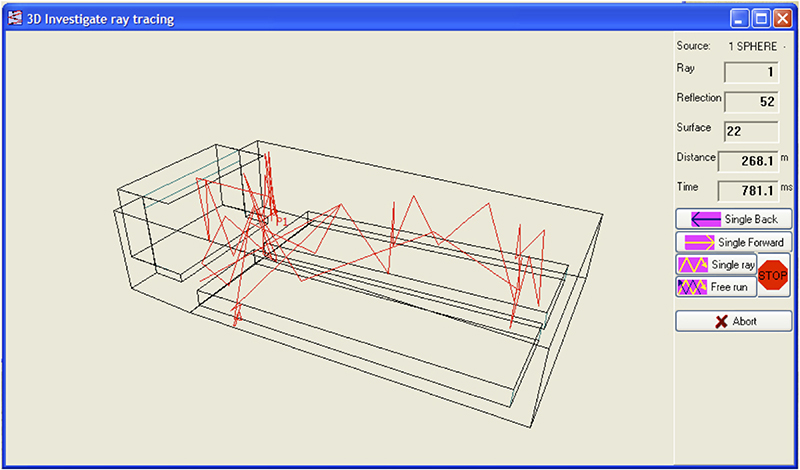Step with the Single Forward arrow icon
The image size is (800, 470).
click(x=699, y=242)
